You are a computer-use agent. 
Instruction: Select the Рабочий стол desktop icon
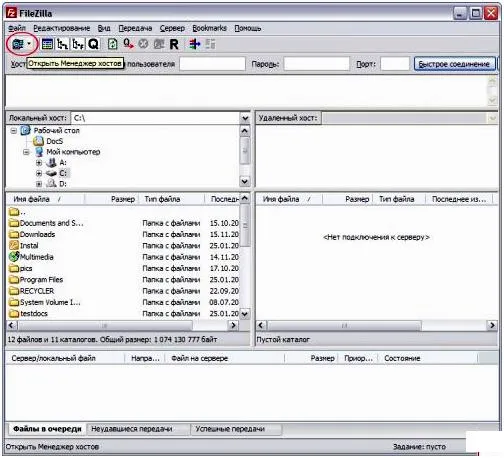tap(26, 130)
